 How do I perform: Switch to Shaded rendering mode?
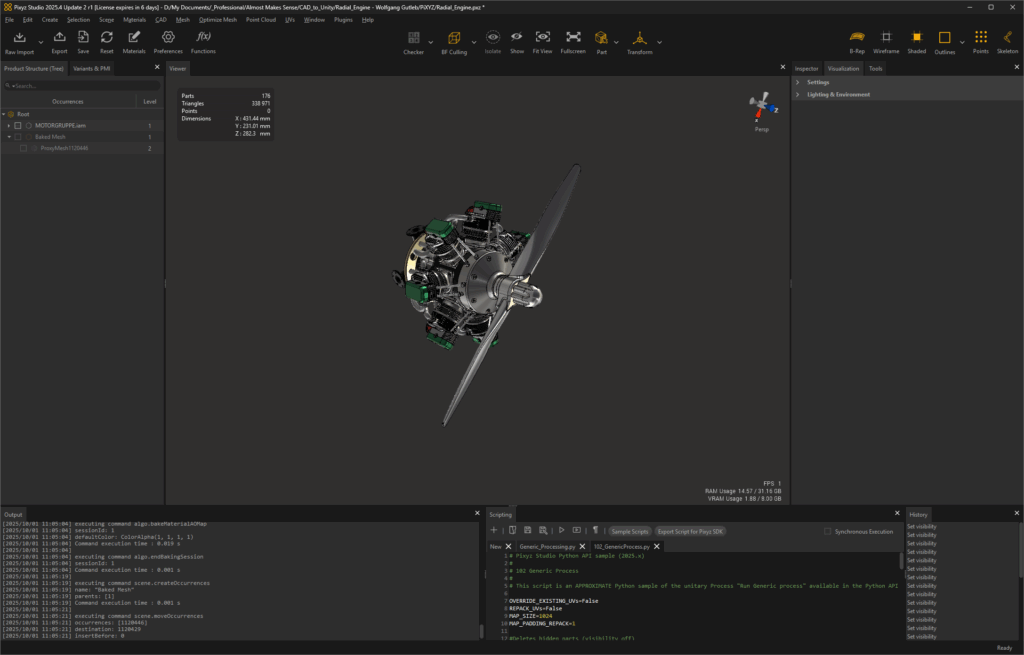916,37
